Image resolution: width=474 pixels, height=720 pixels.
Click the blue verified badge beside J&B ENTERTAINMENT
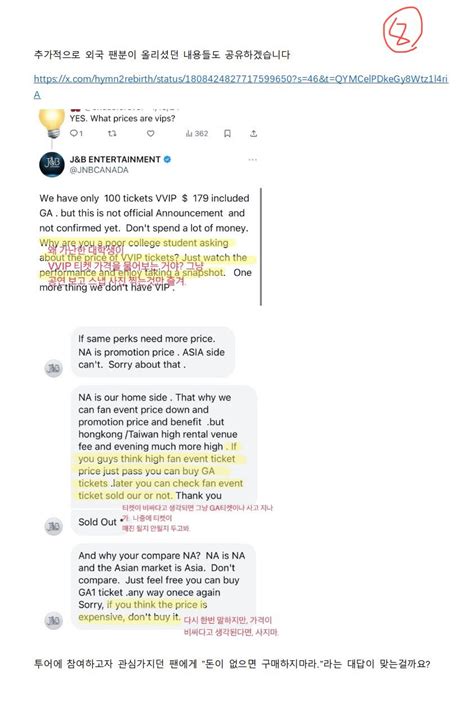pos(168,159)
